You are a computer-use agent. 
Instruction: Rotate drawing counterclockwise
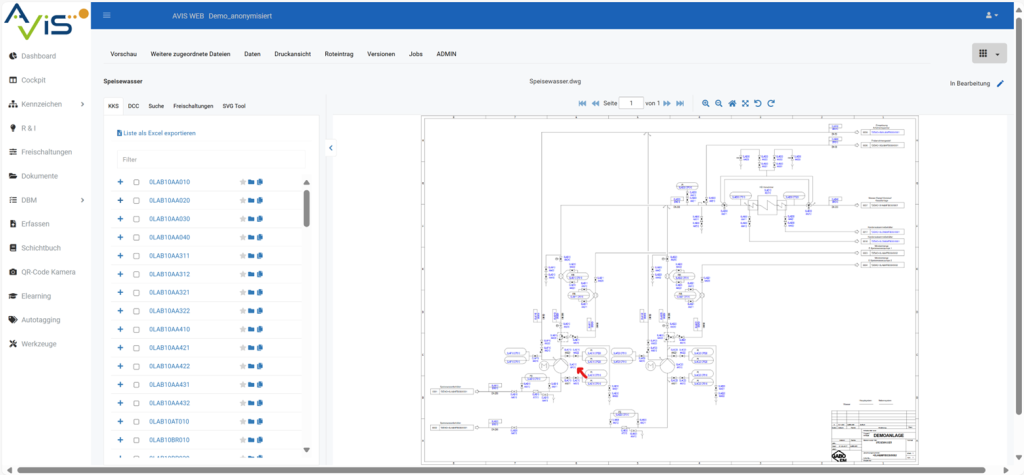click(758, 103)
